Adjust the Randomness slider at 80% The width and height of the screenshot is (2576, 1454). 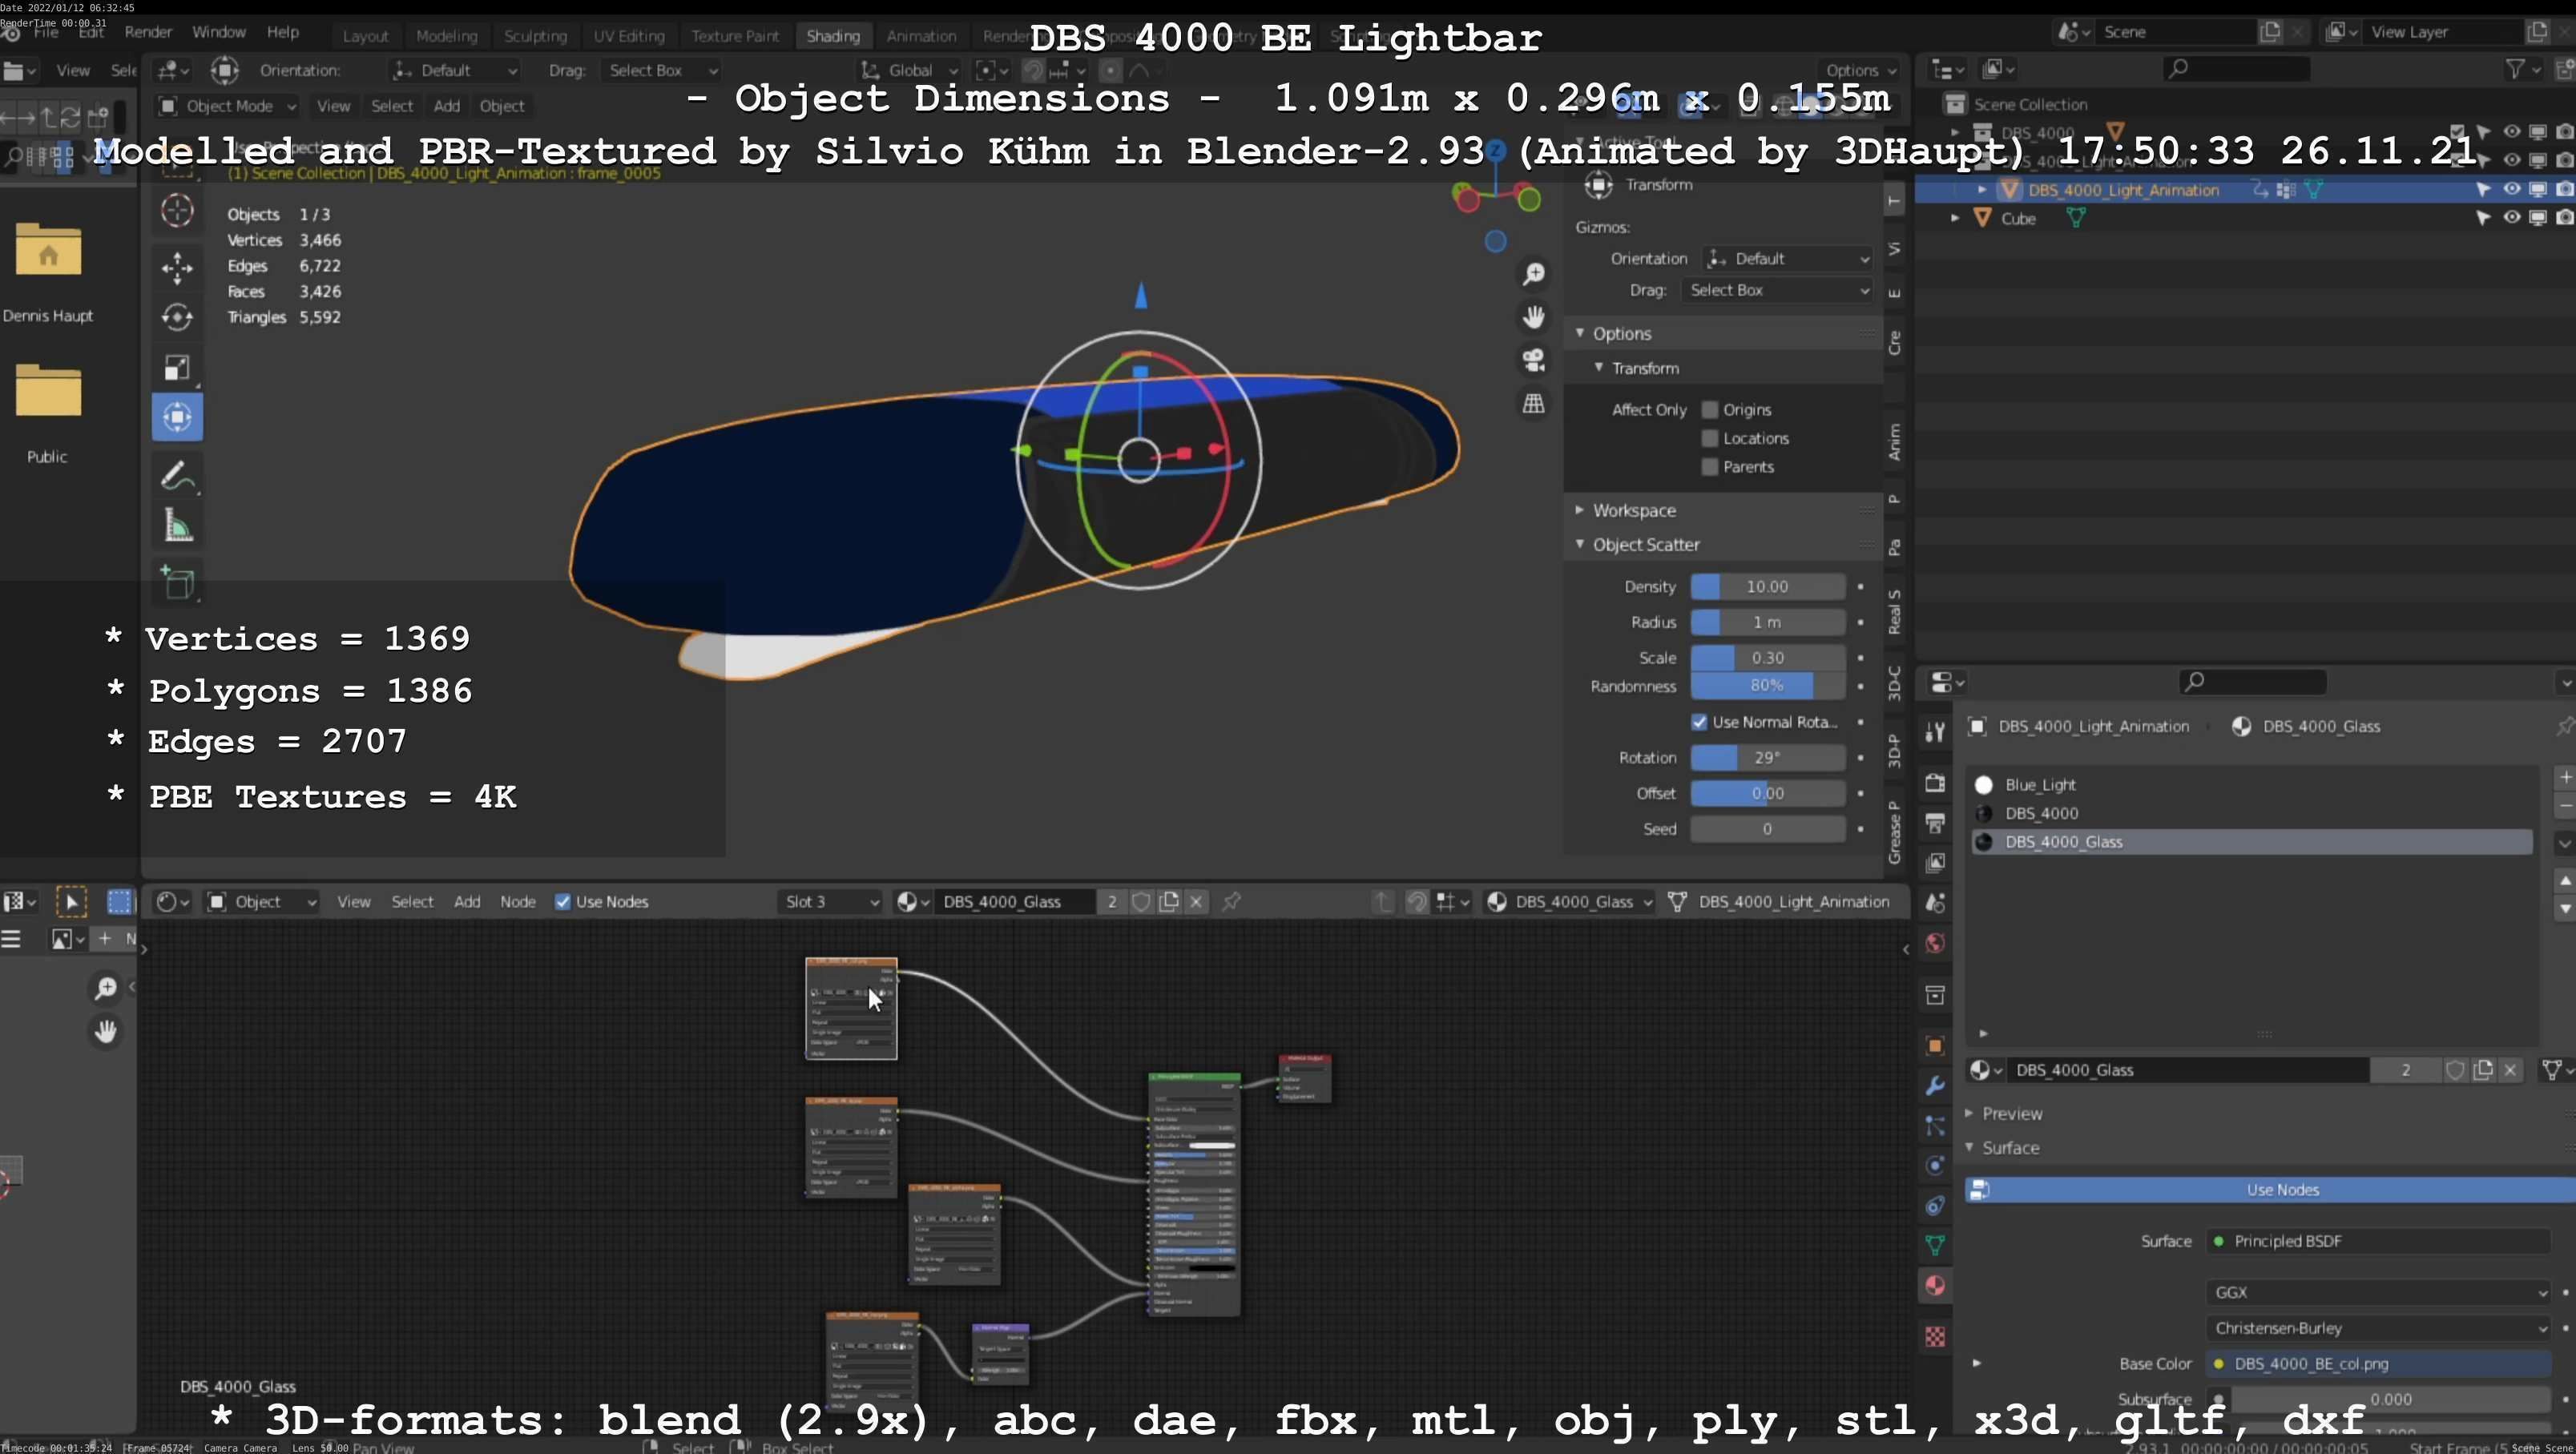pyautogui.click(x=1767, y=686)
